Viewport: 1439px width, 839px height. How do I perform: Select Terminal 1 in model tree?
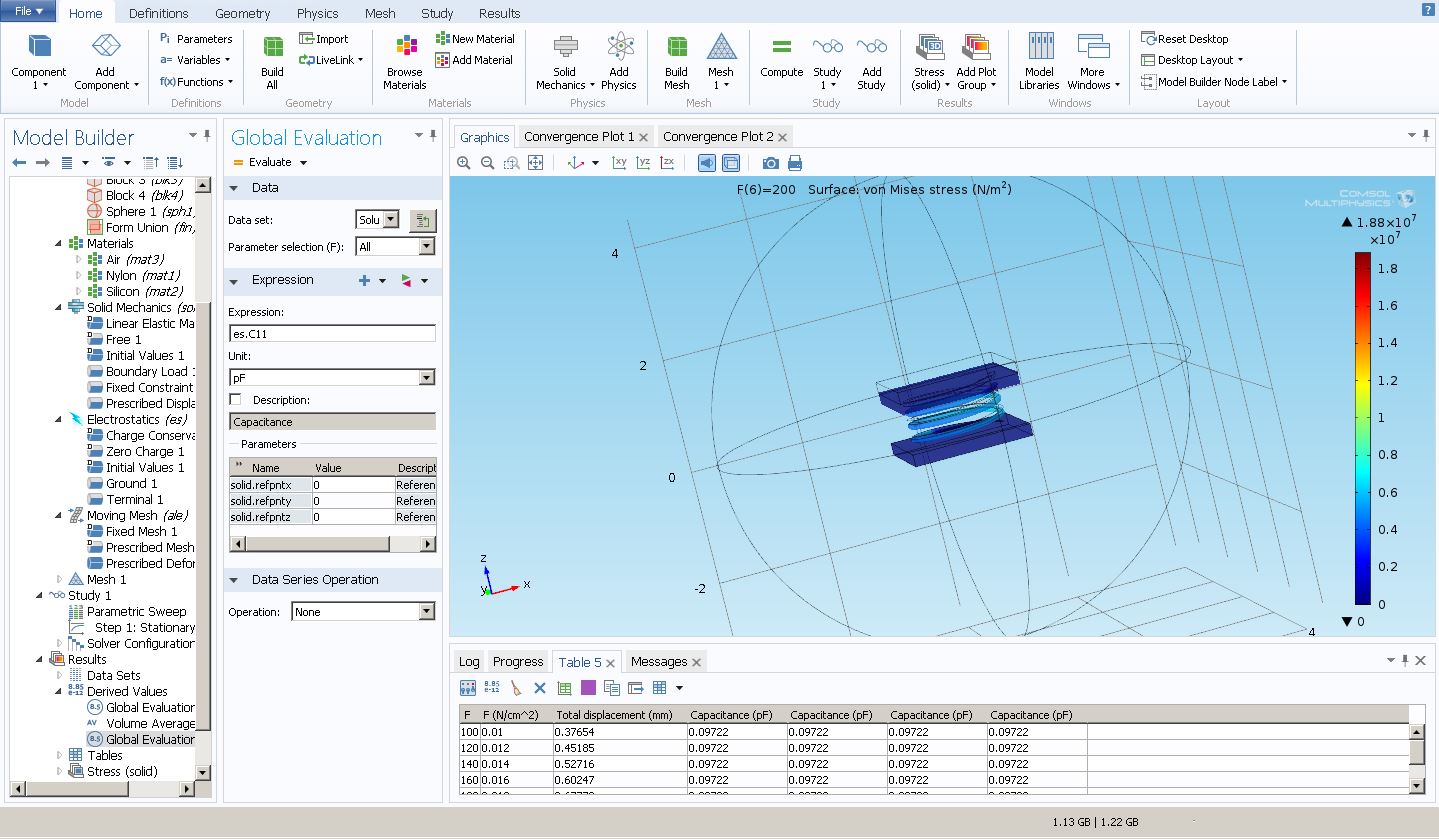[134, 499]
